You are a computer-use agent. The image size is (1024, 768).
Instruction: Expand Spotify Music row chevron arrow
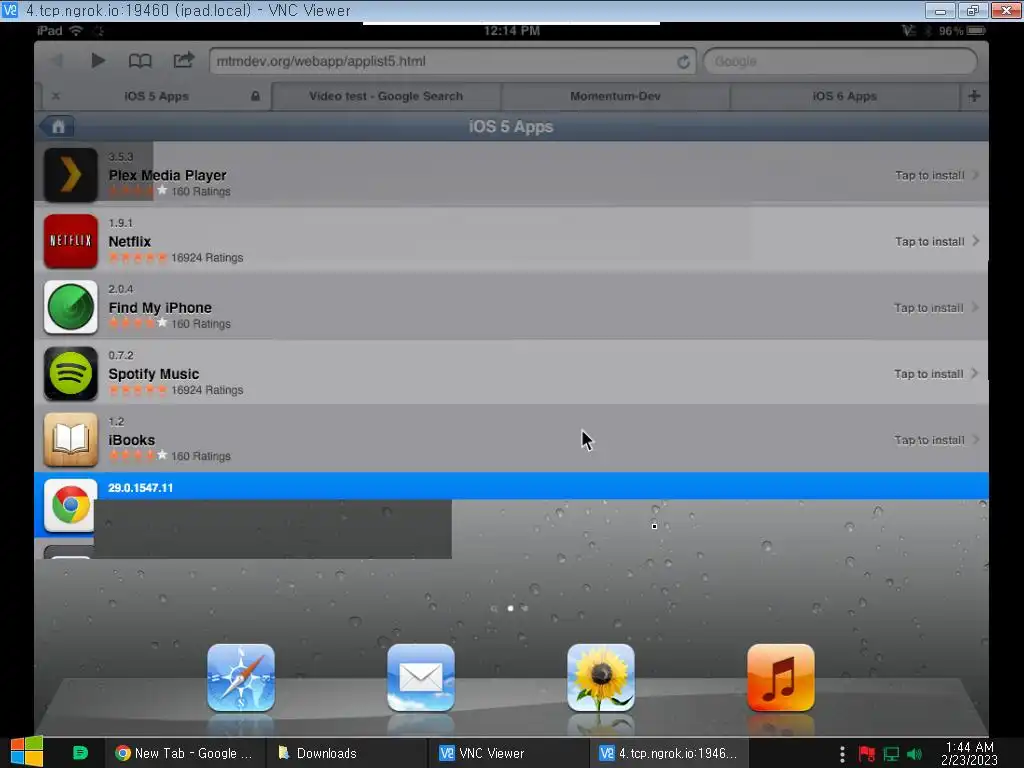tap(975, 374)
